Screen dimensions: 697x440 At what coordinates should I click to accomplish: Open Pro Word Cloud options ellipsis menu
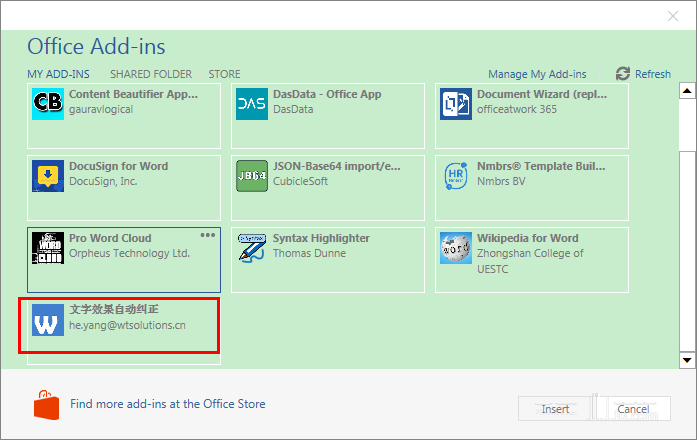coord(208,235)
